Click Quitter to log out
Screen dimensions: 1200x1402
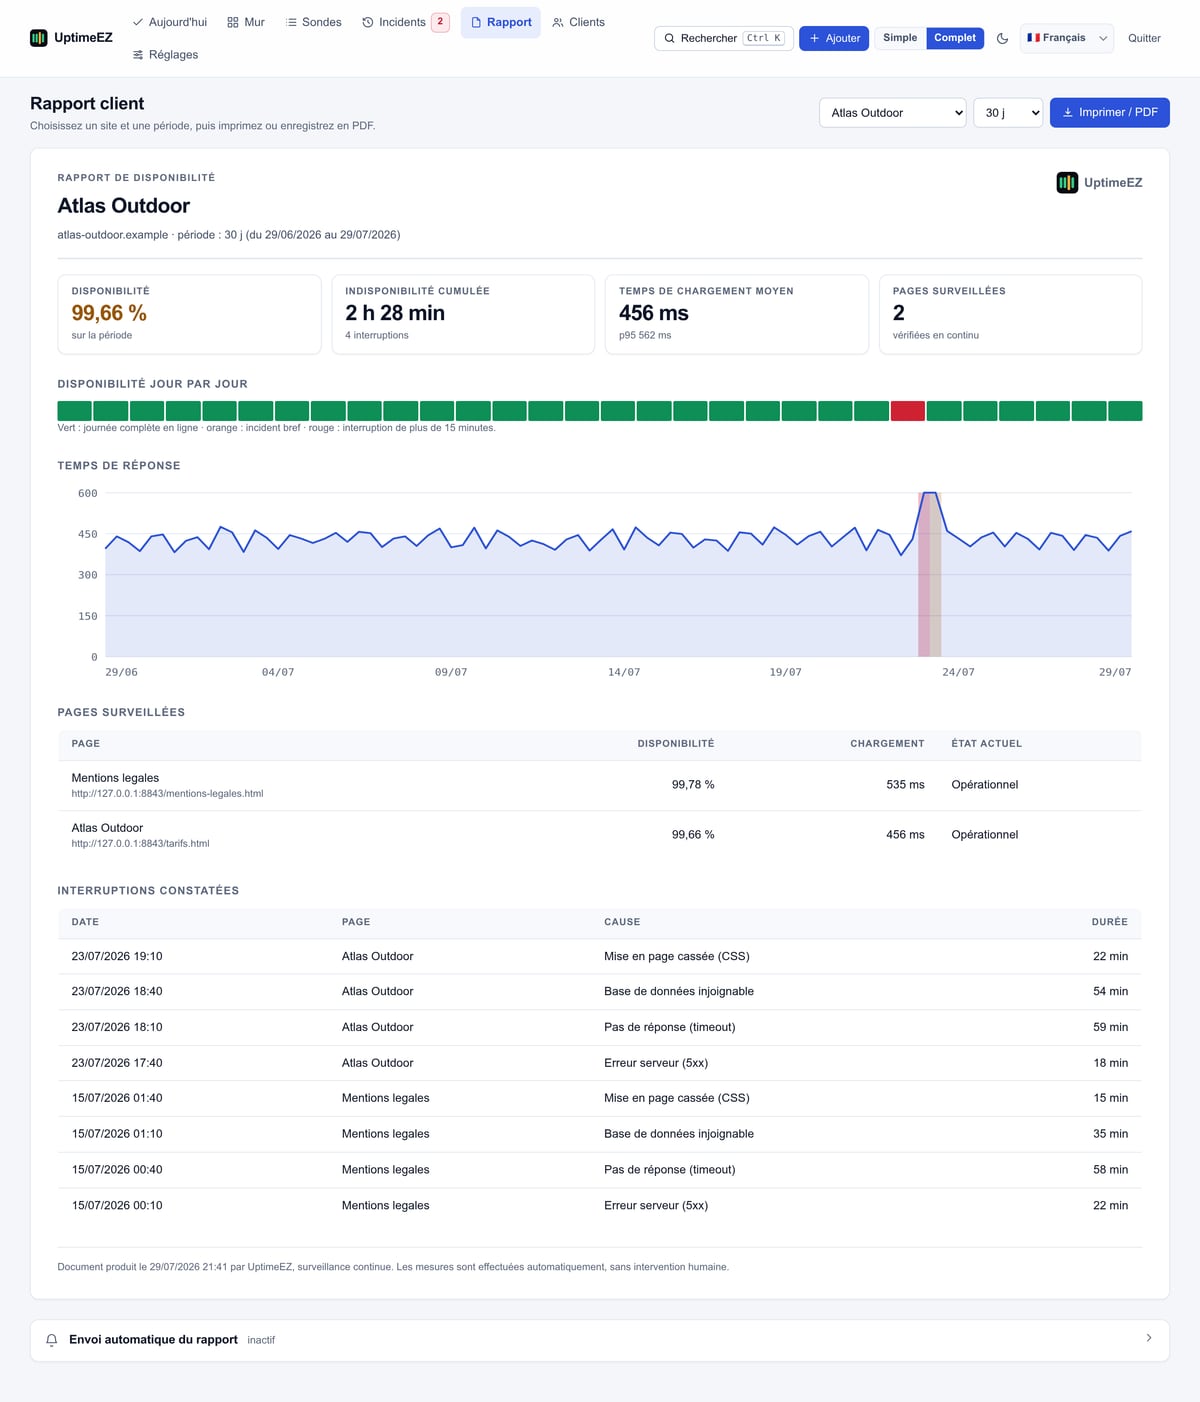(x=1144, y=38)
